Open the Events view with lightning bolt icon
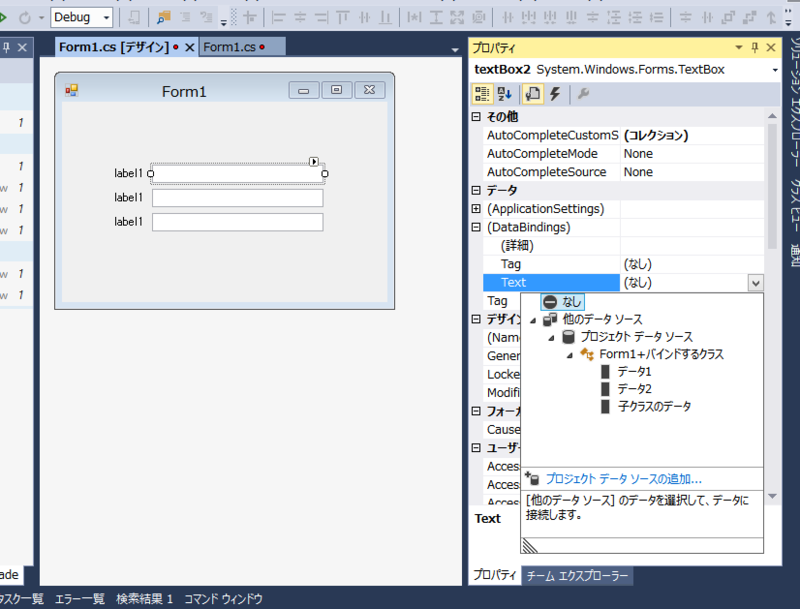The height and width of the screenshot is (609, 800). coord(555,93)
